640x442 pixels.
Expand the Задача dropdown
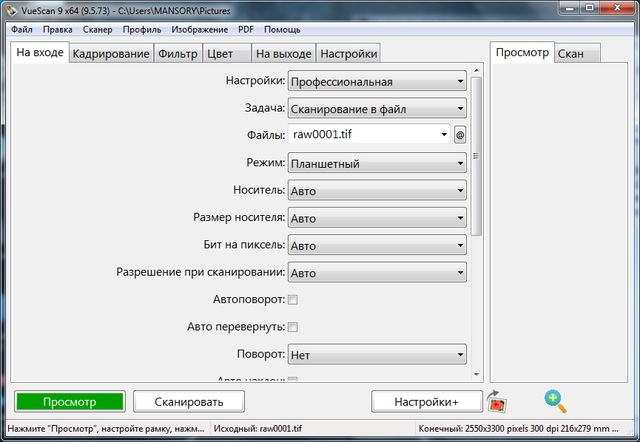pyautogui.click(x=377, y=109)
